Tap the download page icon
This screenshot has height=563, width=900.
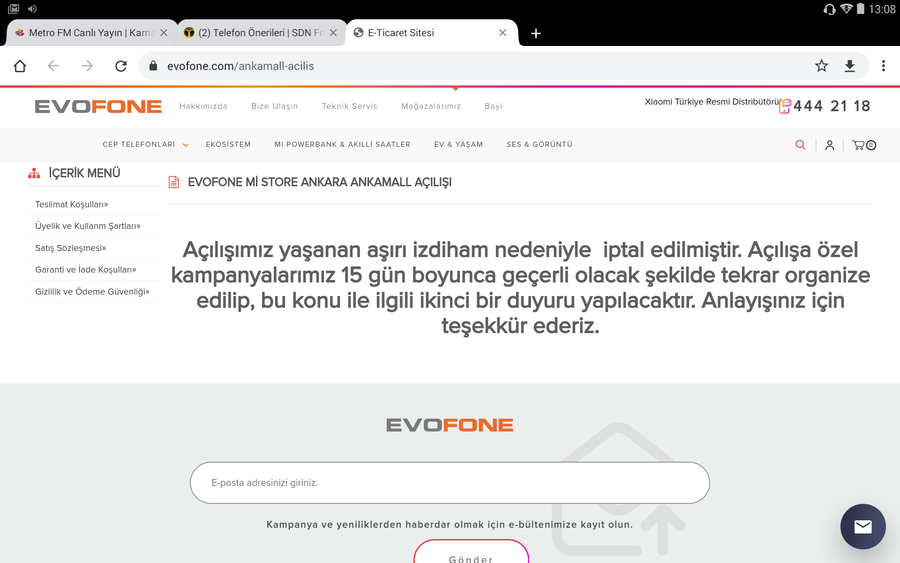(849, 66)
